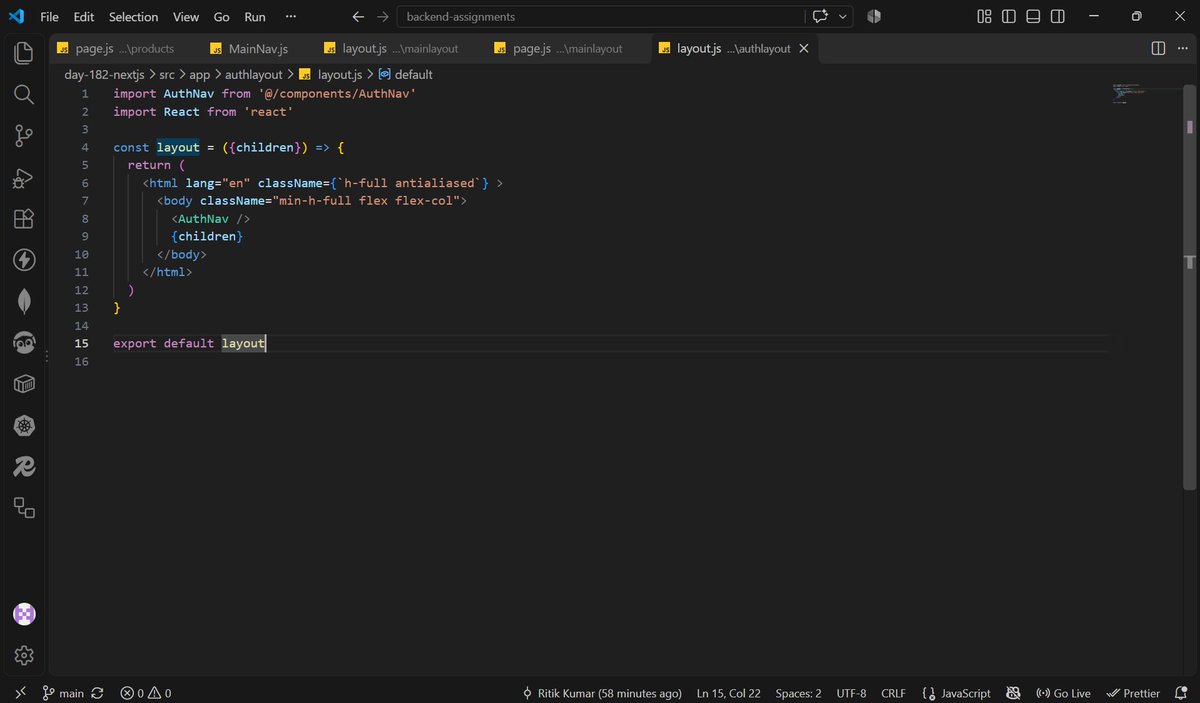Open the Extensions view
The image size is (1200, 703).
pos(24,219)
